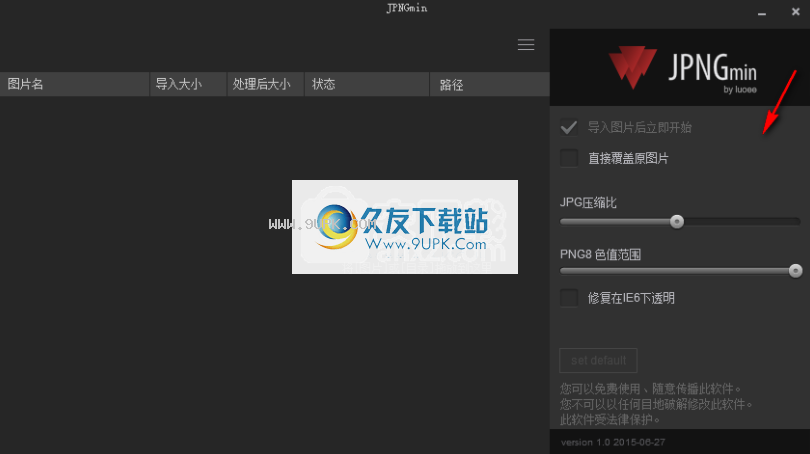The width and height of the screenshot is (810, 454).
Task: Click the JPNGmin red logo
Action: point(632,67)
